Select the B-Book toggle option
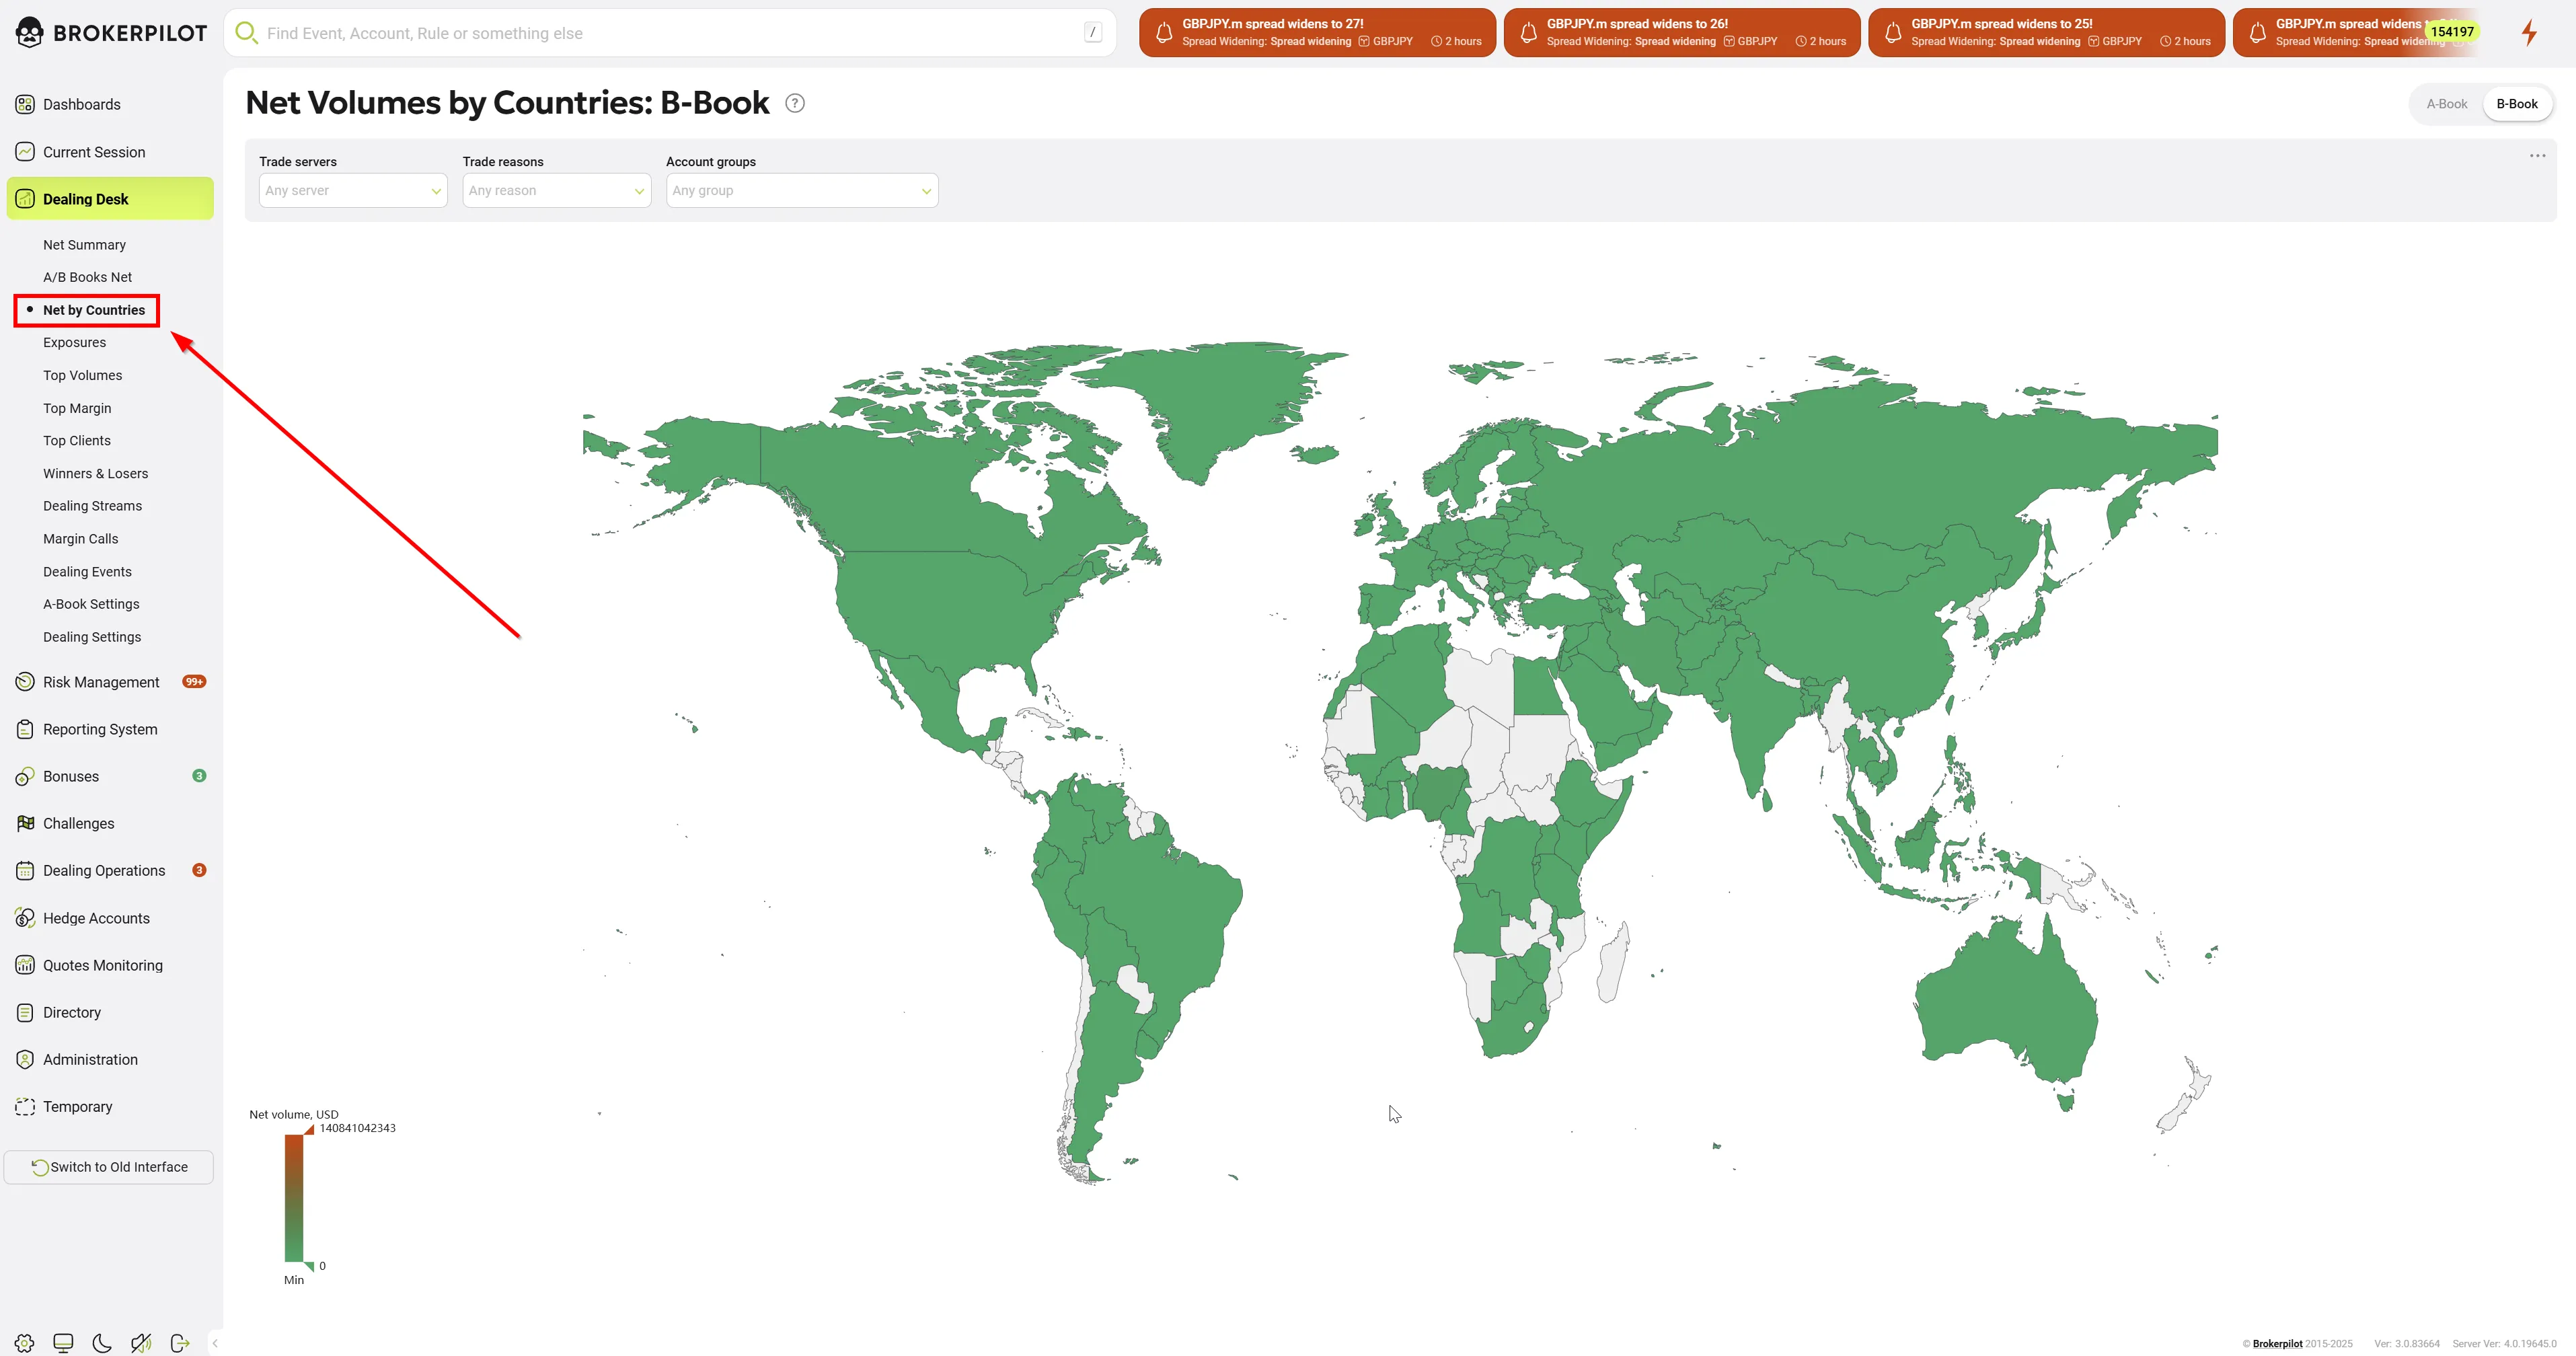 [2516, 104]
